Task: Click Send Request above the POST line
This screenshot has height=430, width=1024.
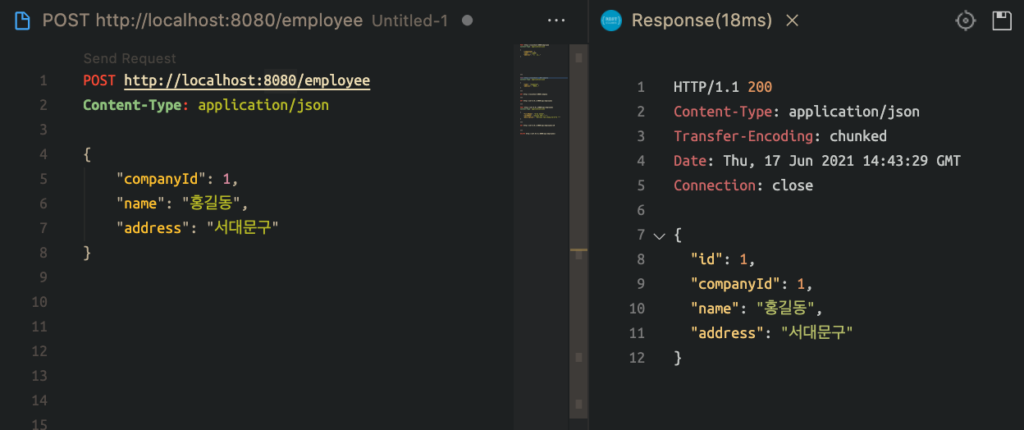Action: coord(129,59)
